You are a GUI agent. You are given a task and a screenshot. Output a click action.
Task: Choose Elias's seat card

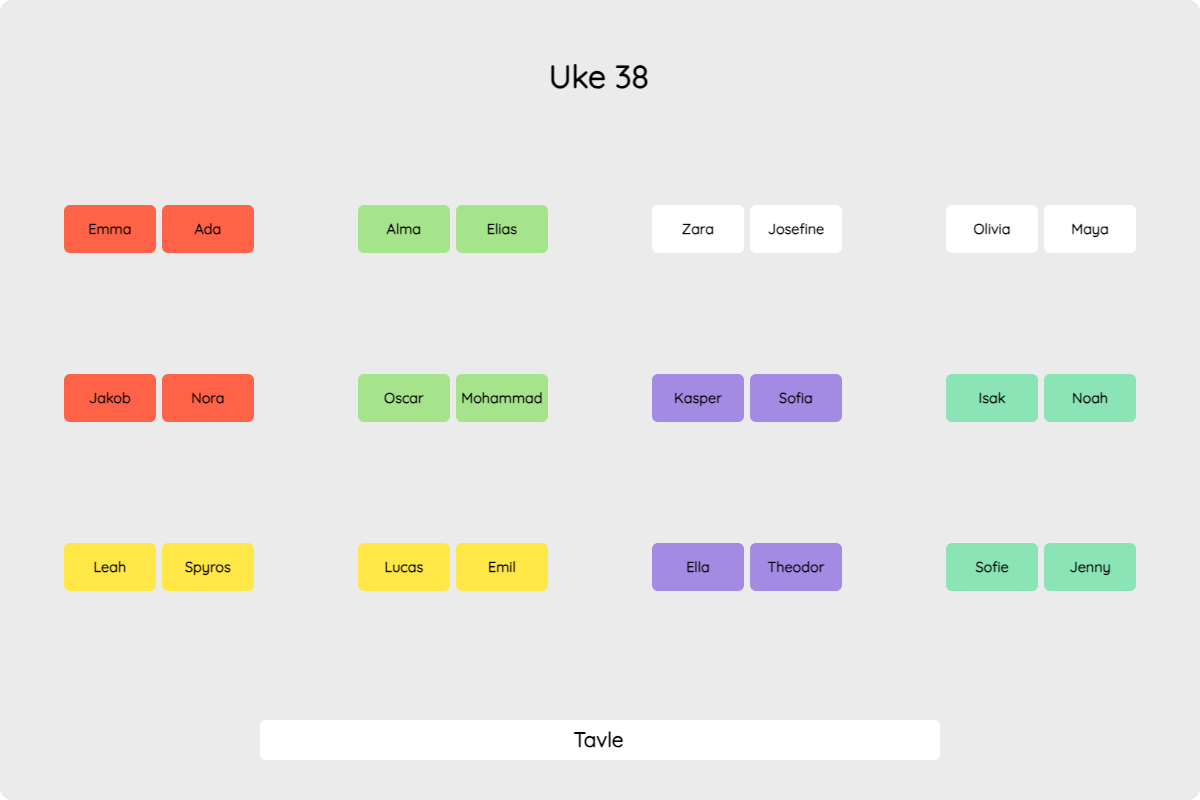(x=502, y=229)
